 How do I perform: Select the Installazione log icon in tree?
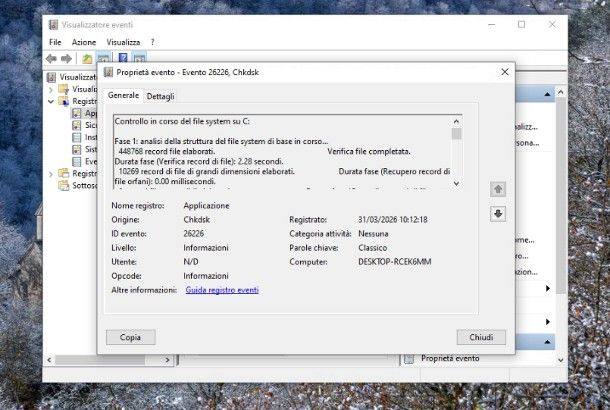[x=77, y=137]
